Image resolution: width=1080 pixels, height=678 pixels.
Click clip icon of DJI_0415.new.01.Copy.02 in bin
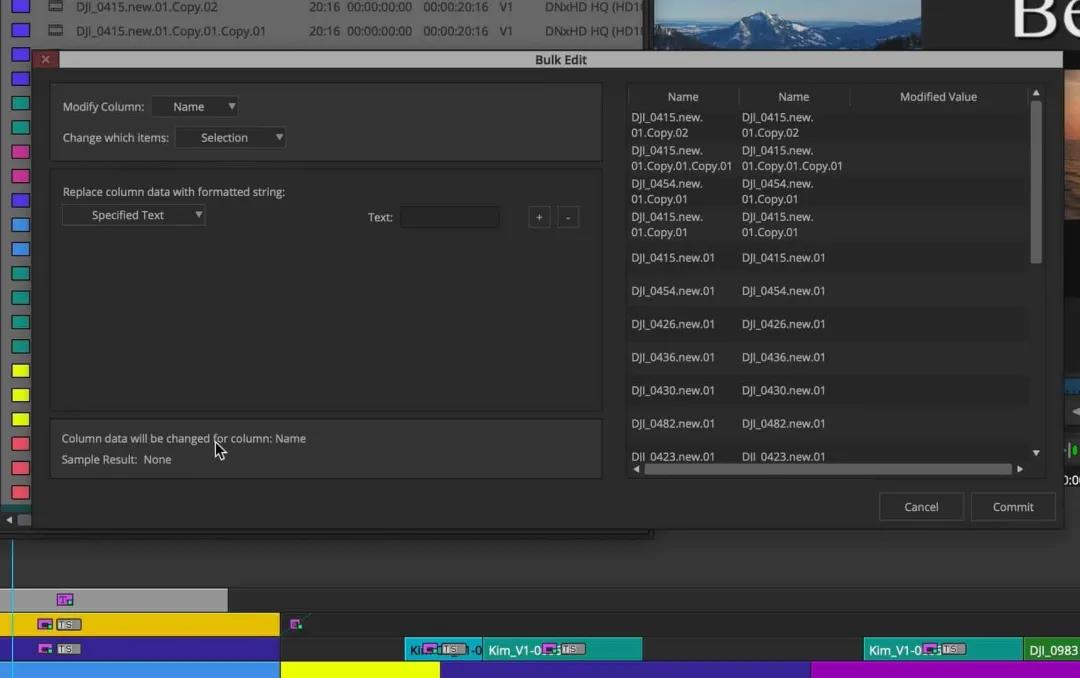(55, 7)
